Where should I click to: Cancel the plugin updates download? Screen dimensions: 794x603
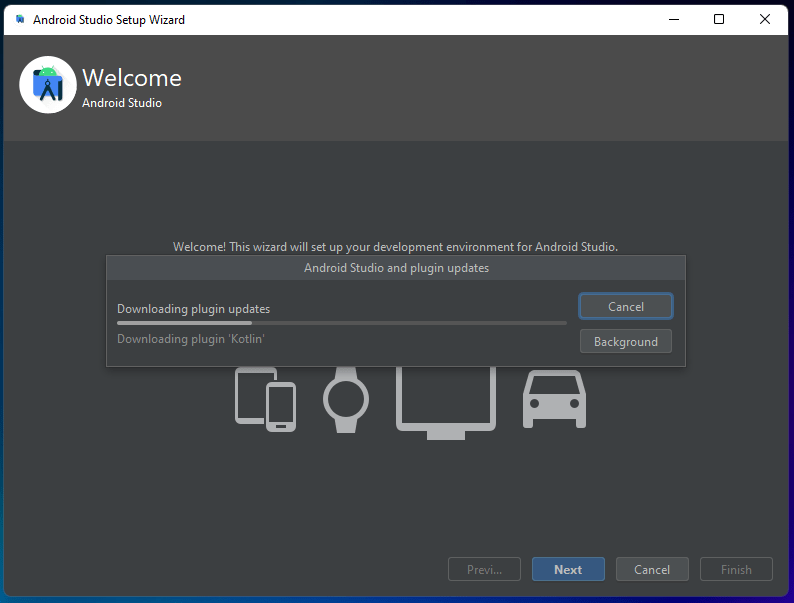coord(626,306)
